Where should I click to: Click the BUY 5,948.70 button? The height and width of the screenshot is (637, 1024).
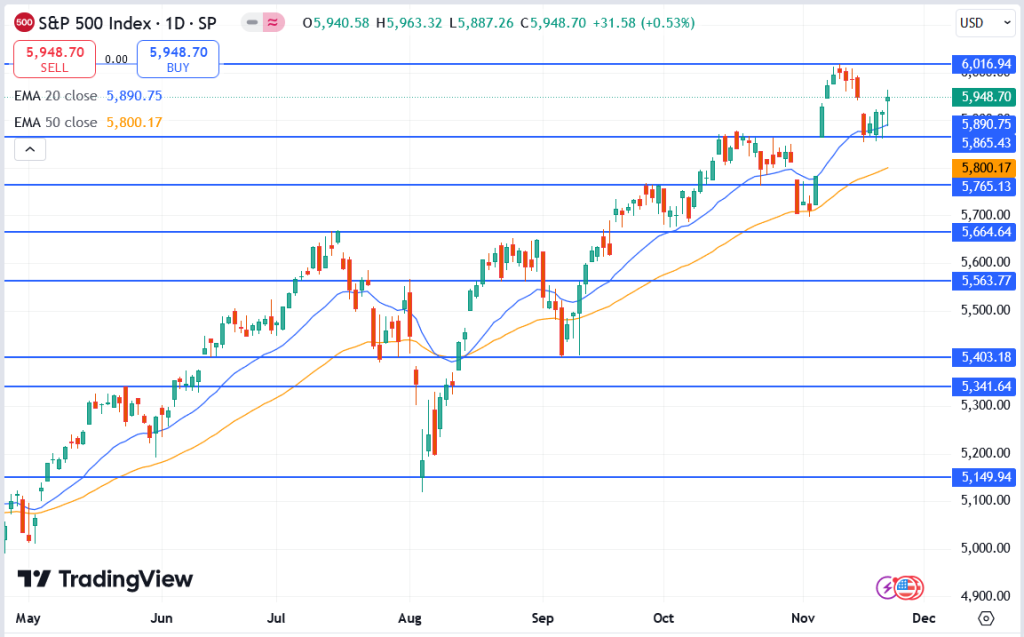pyautogui.click(x=178, y=59)
